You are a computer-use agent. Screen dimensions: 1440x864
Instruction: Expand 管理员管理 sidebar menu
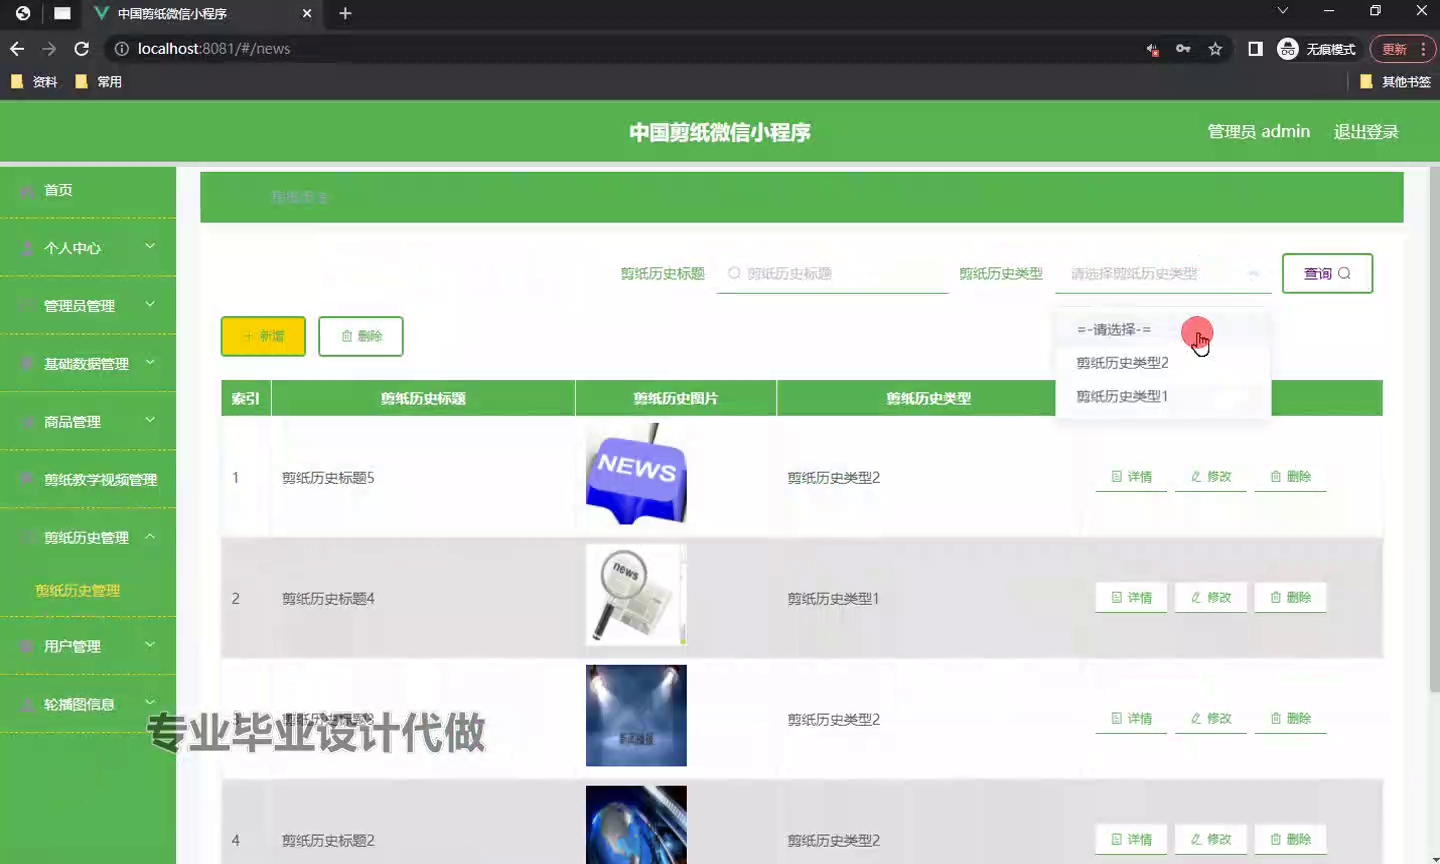pyautogui.click(x=88, y=305)
